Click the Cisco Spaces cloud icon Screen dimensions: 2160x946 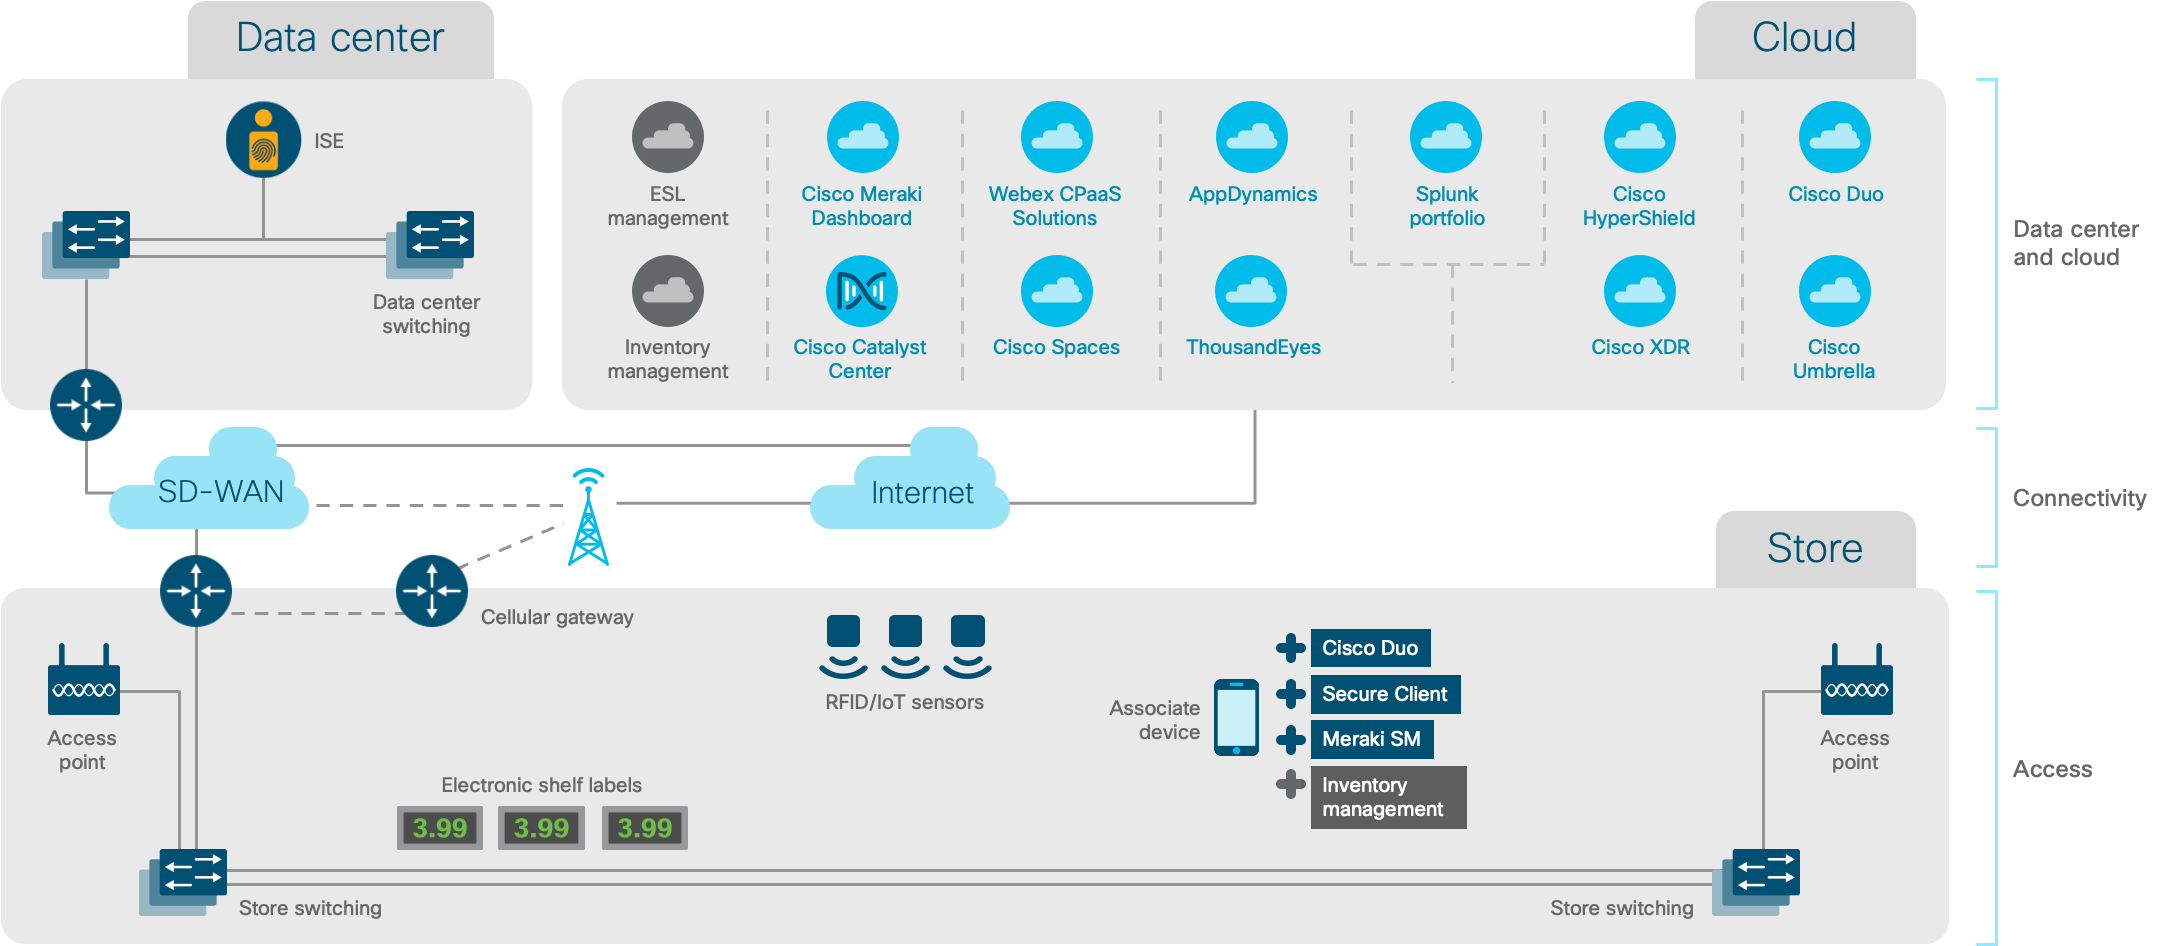[x=1056, y=291]
